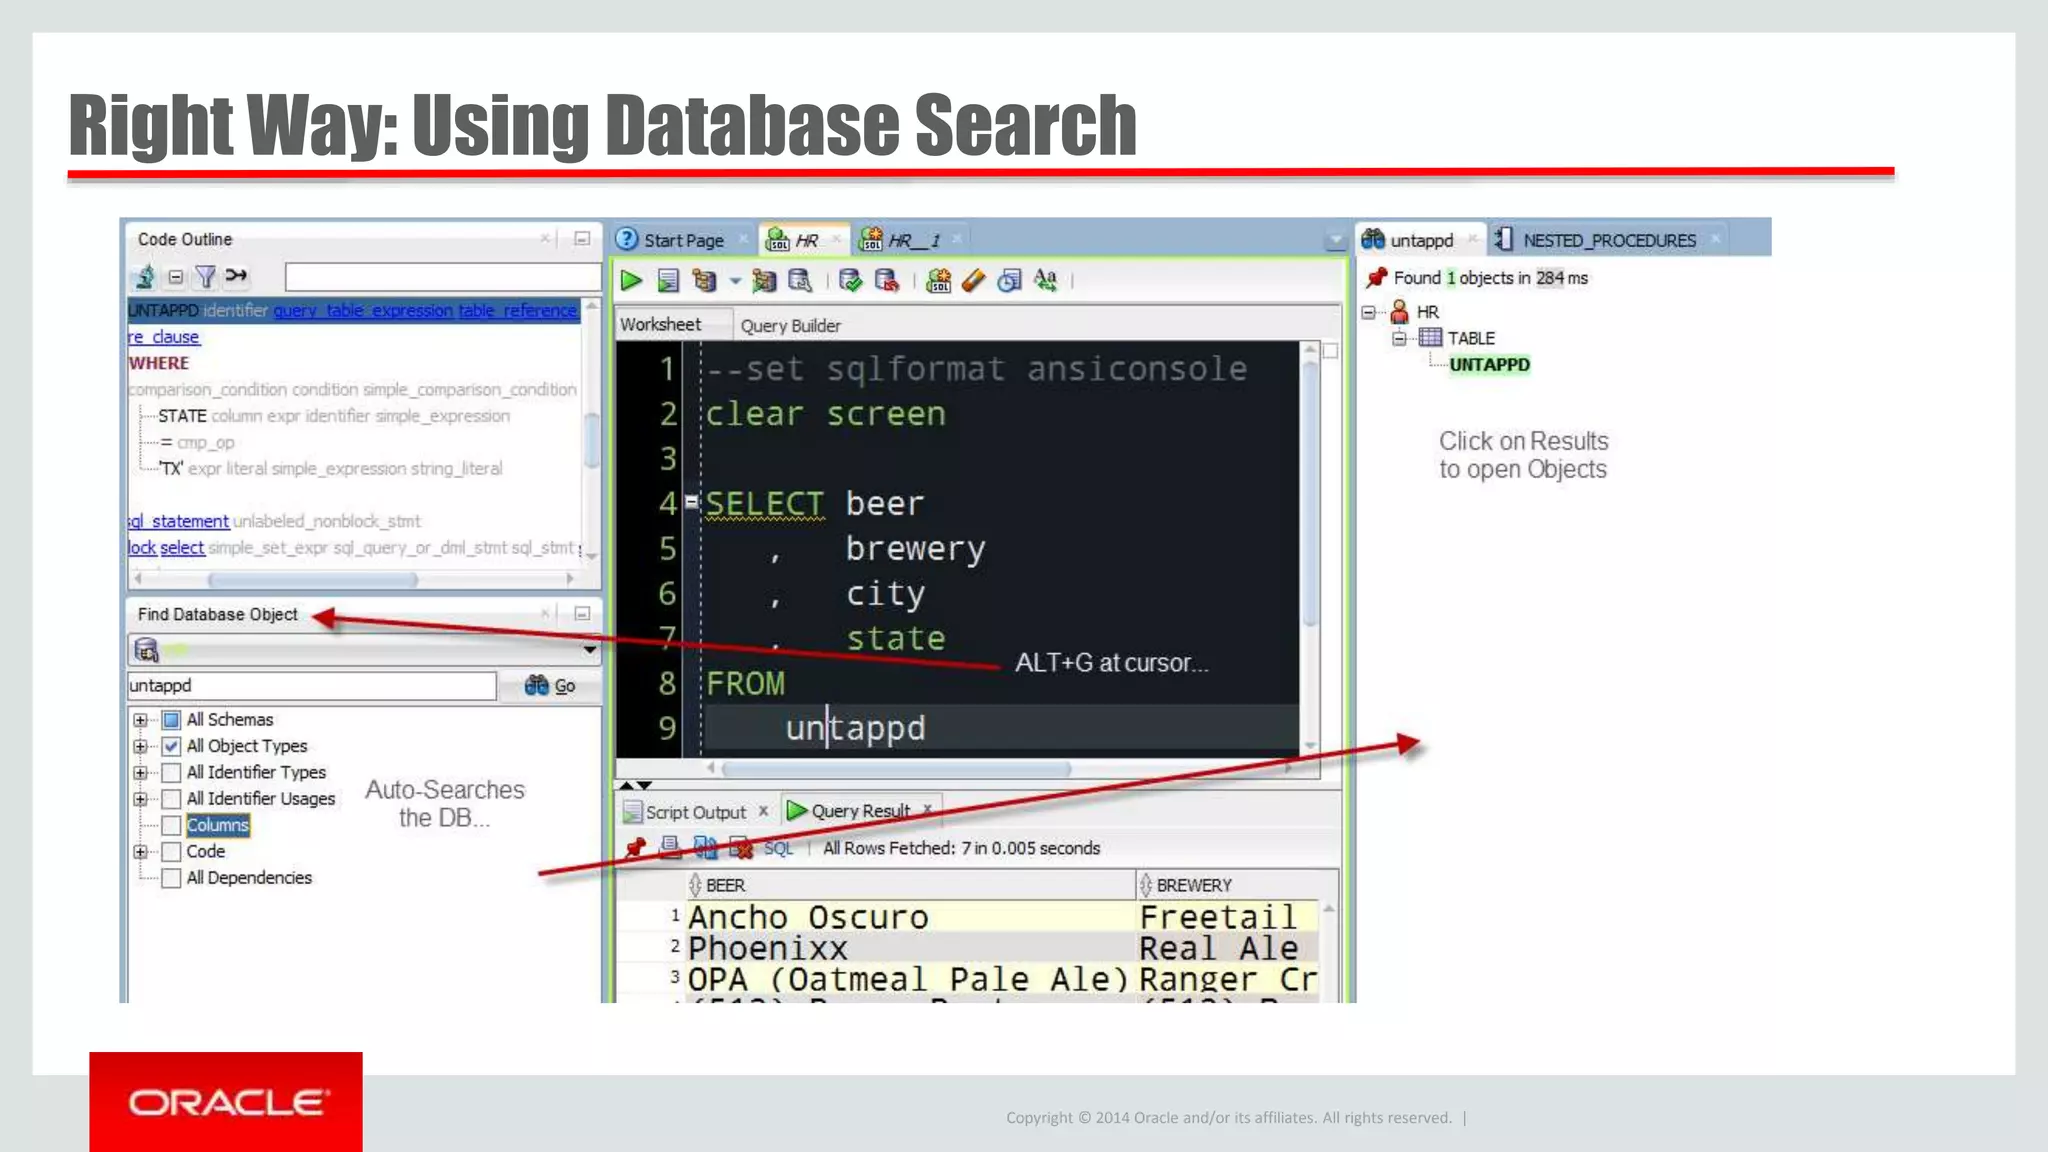2048x1152 pixels.
Task: Click the To Upper/Lower/InitCap icon
Action: click(x=1045, y=281)
